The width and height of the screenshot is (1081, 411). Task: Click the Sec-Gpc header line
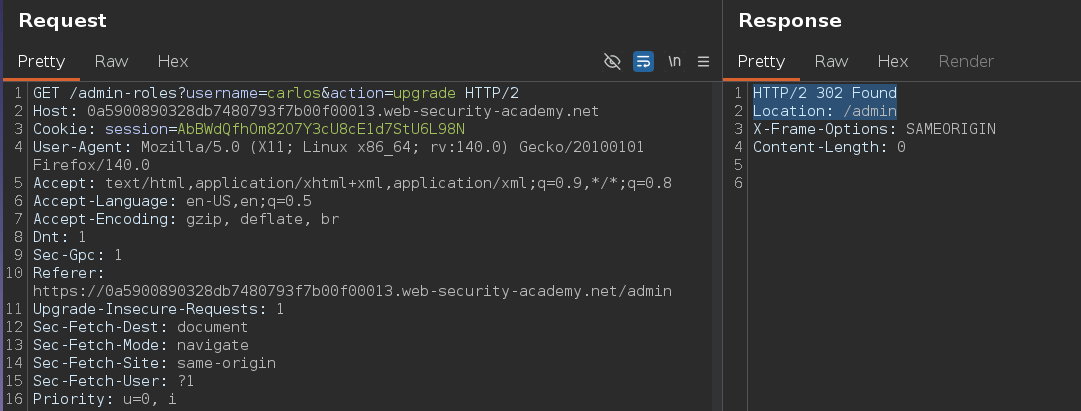77,254
